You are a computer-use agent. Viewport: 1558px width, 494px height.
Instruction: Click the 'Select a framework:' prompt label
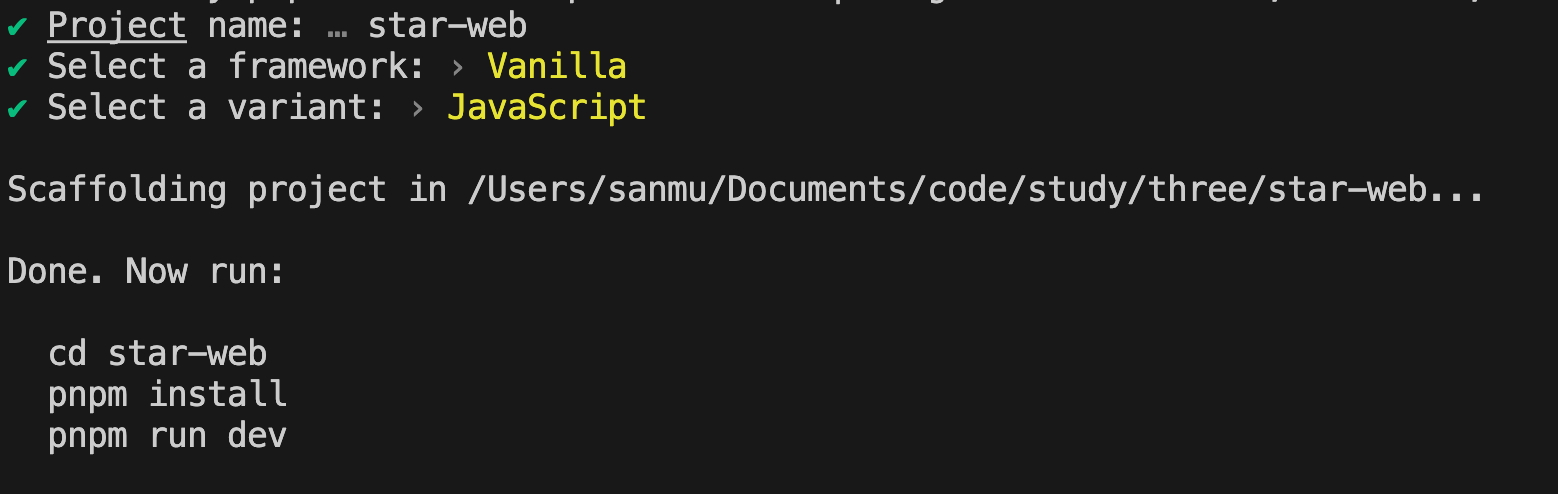click(237, 66)
